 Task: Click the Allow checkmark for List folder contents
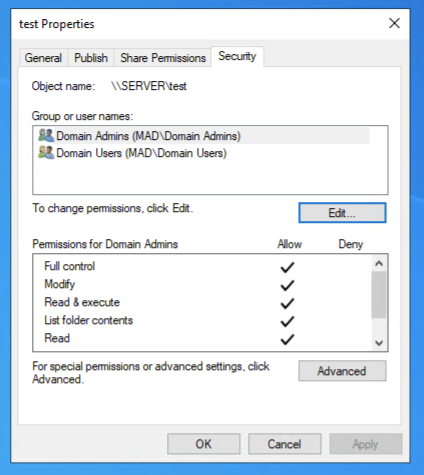click(287, 321)
